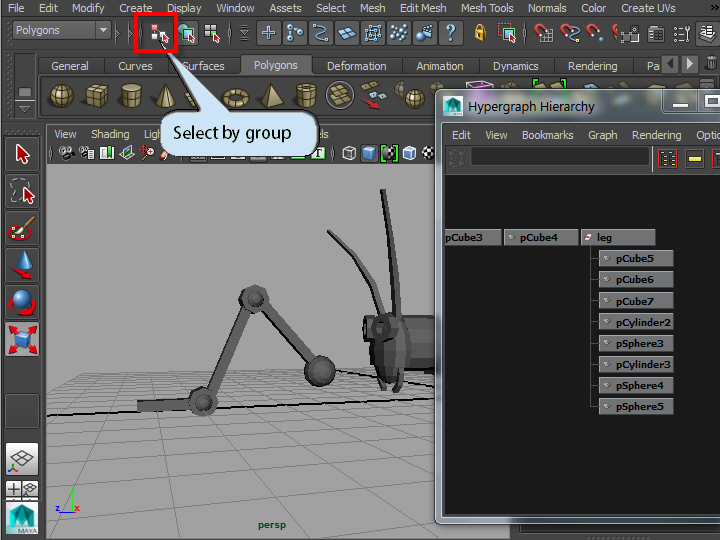The image size is (720, 540).
Task: Toggle curve selection mask icon
Action: pos(321,33)
